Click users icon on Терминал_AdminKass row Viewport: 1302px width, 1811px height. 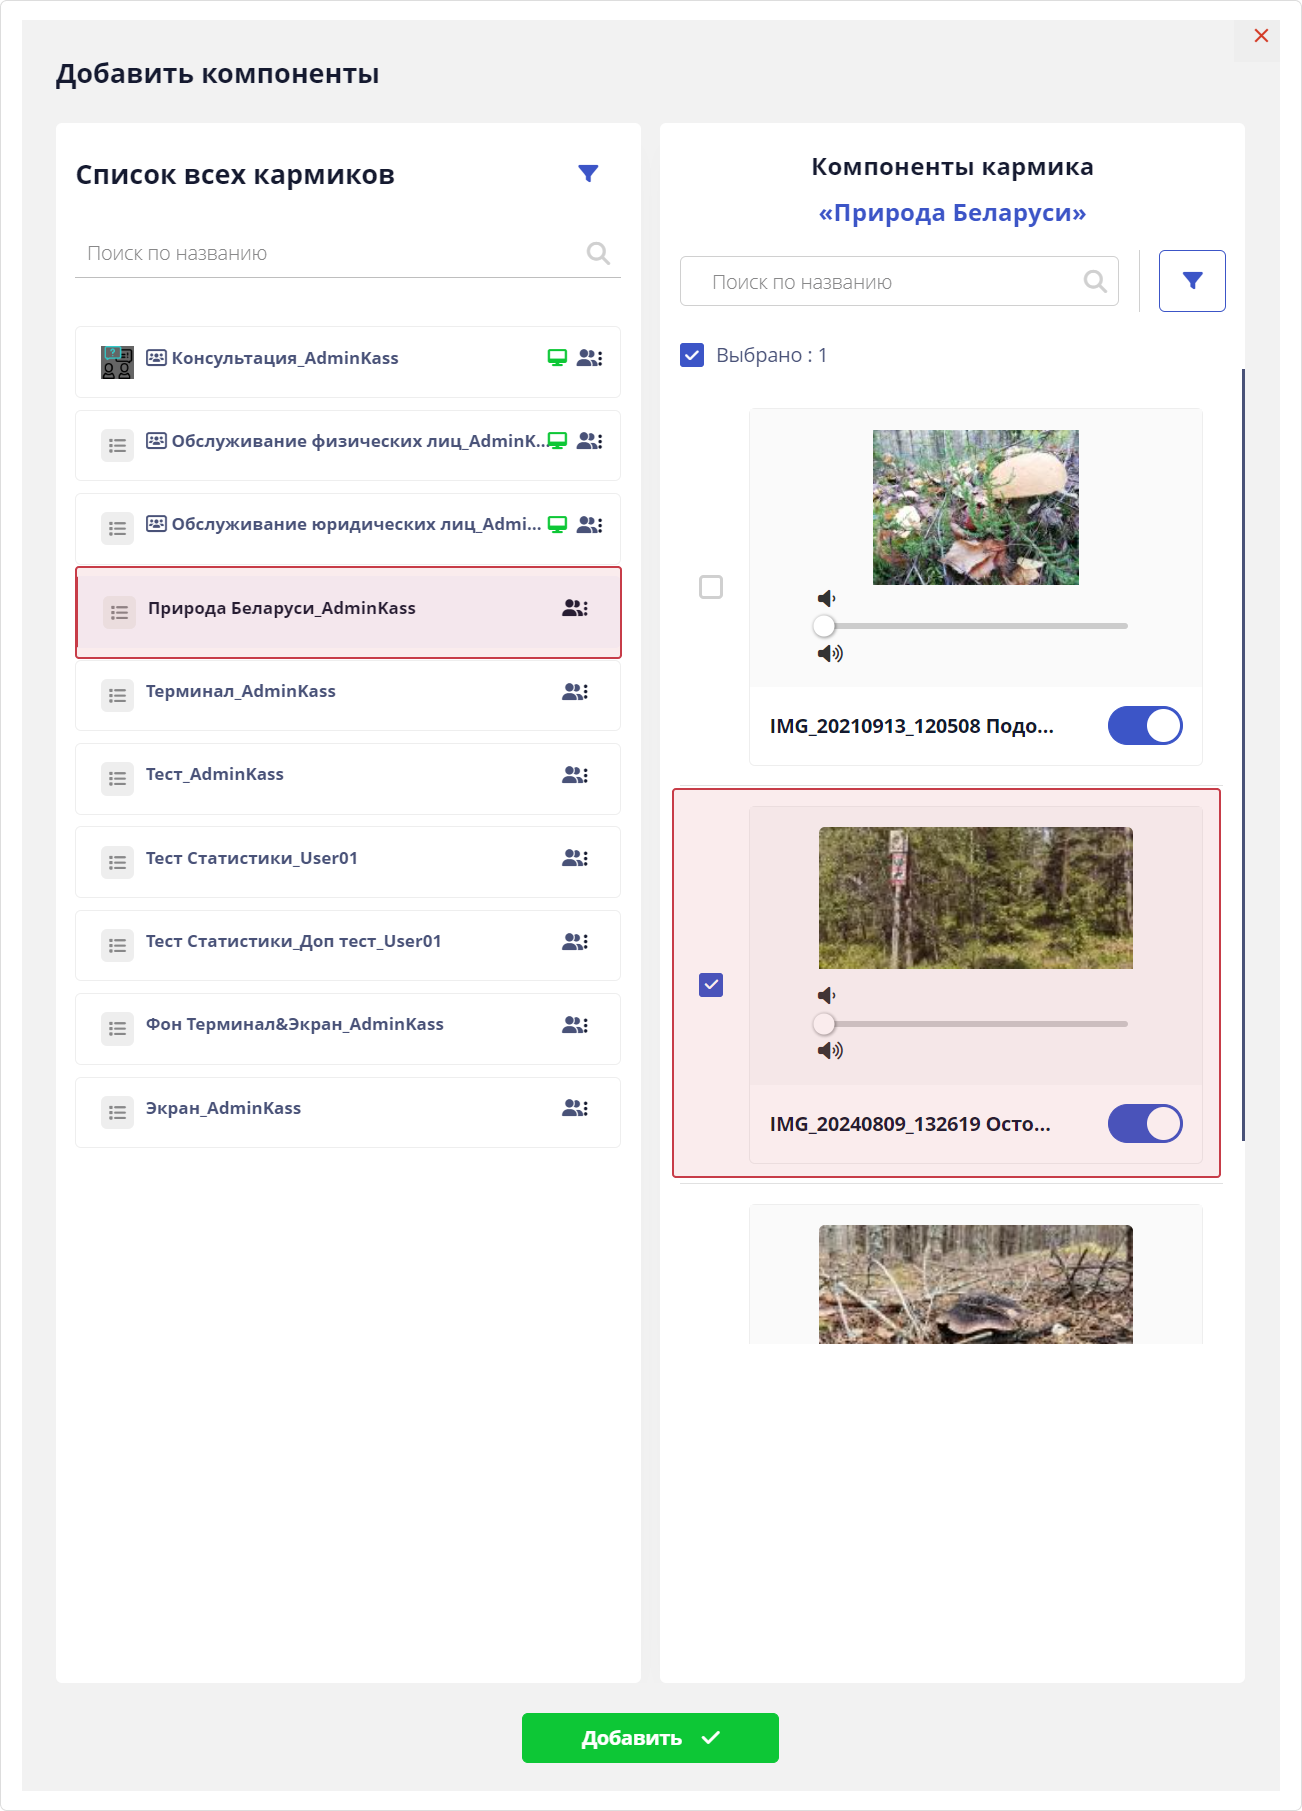pos(575,692)
